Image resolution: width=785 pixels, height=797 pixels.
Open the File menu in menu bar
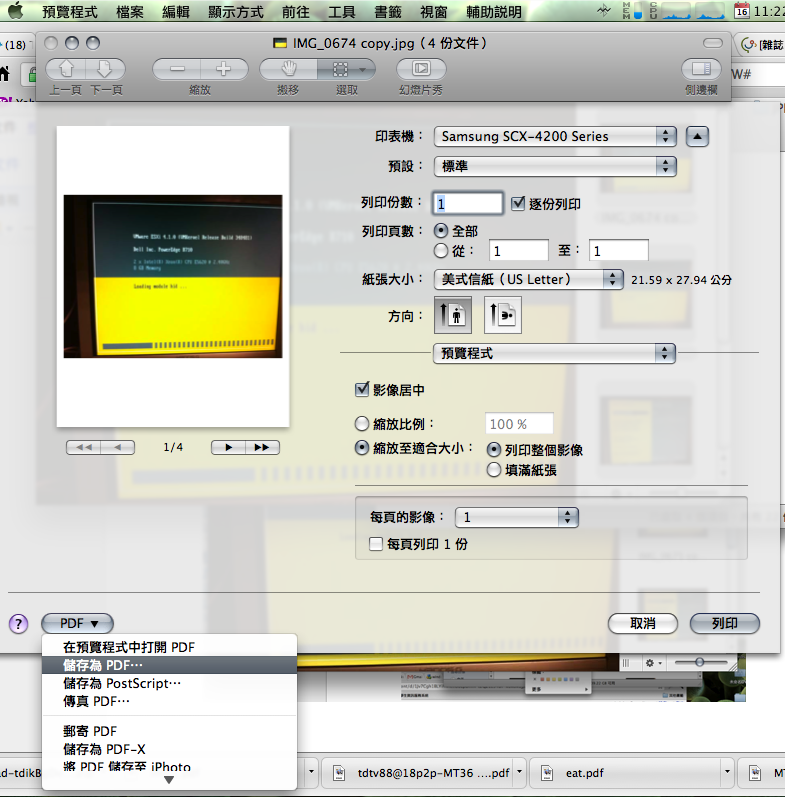pyautogui.click(x=130, y=11)
